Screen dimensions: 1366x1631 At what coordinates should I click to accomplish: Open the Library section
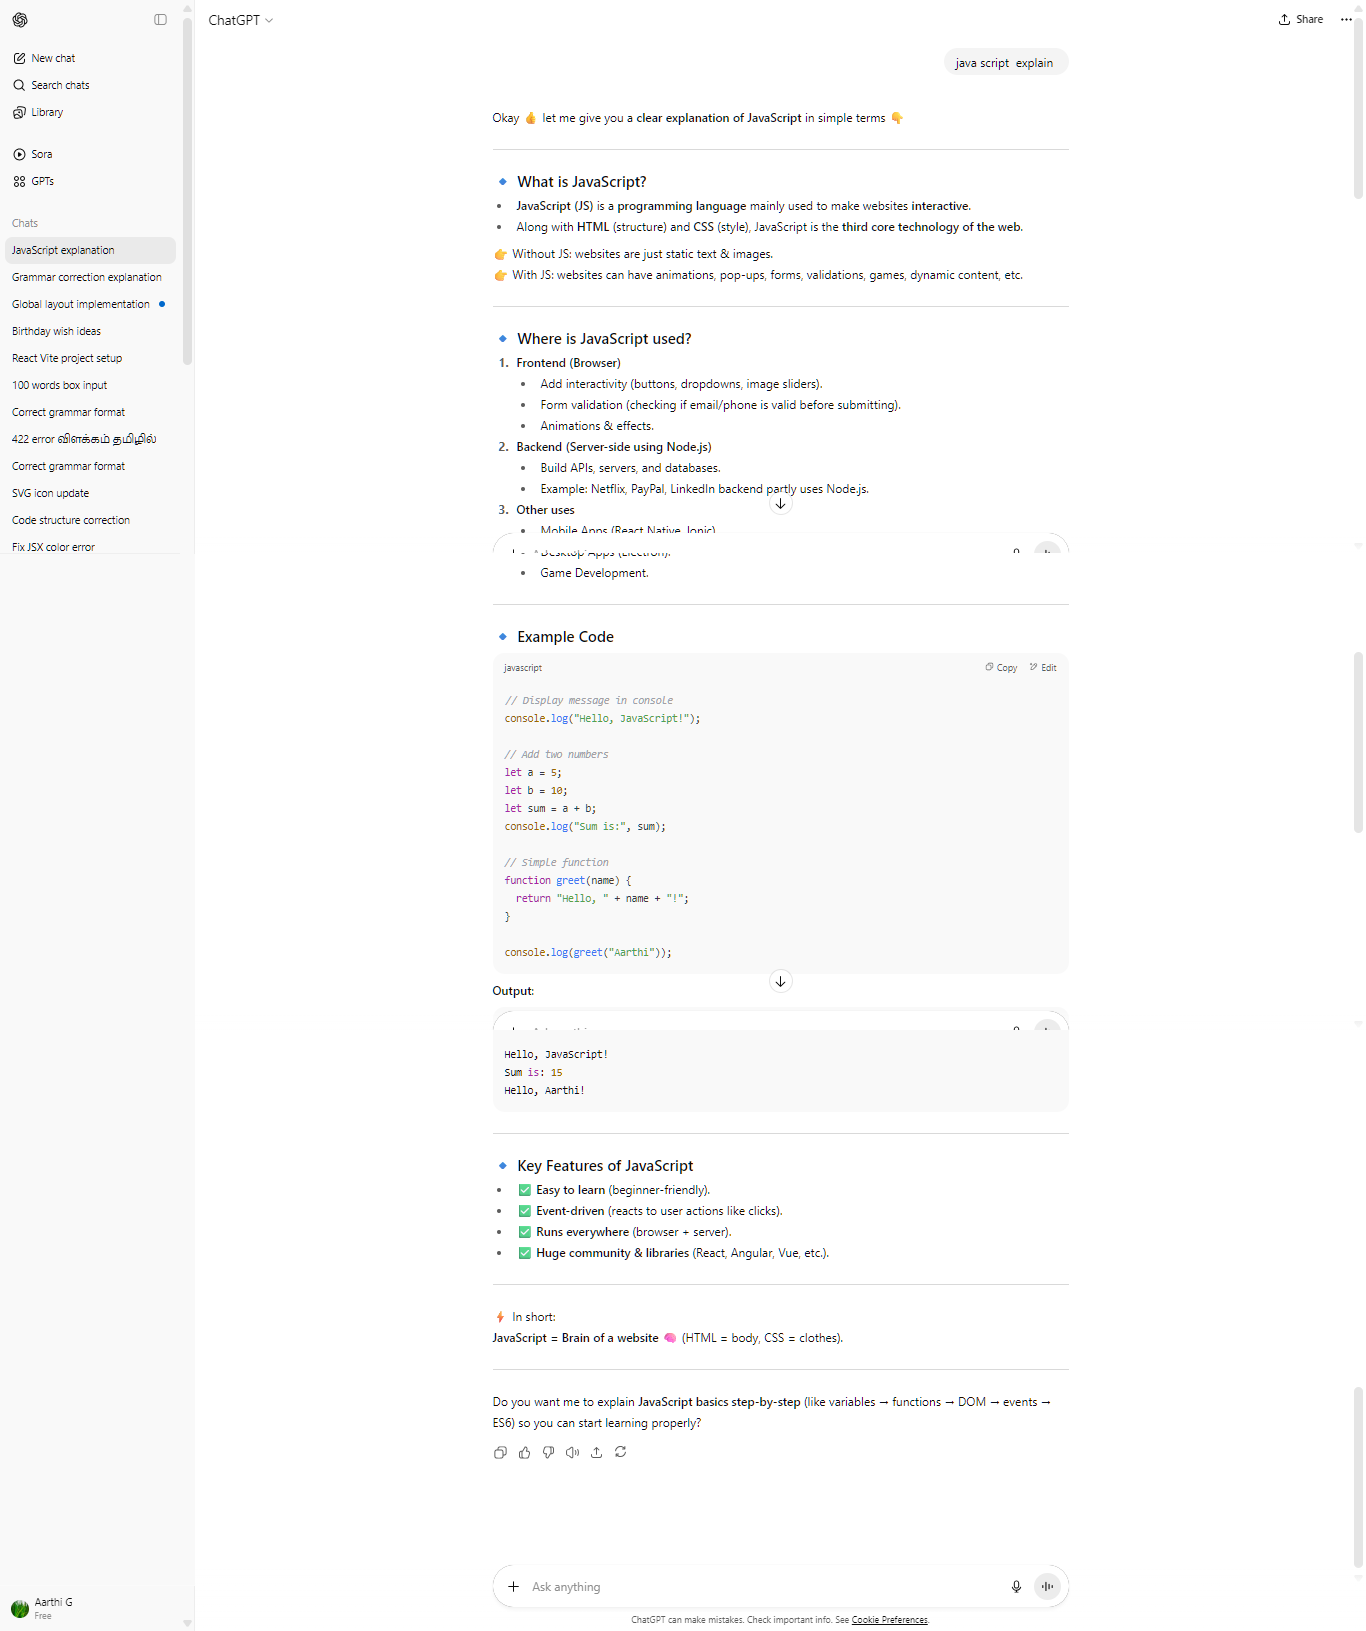47,112
